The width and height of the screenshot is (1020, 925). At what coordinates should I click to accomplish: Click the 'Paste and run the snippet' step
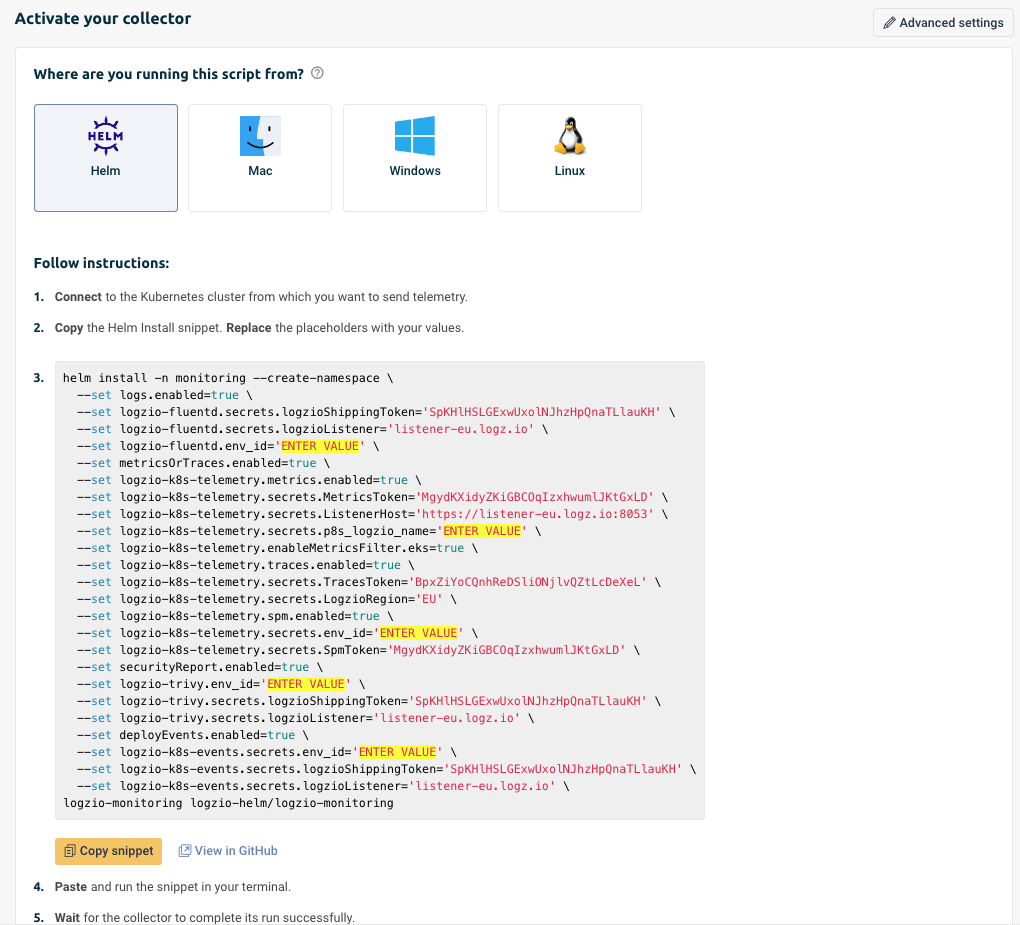click(x=173, y=887)
